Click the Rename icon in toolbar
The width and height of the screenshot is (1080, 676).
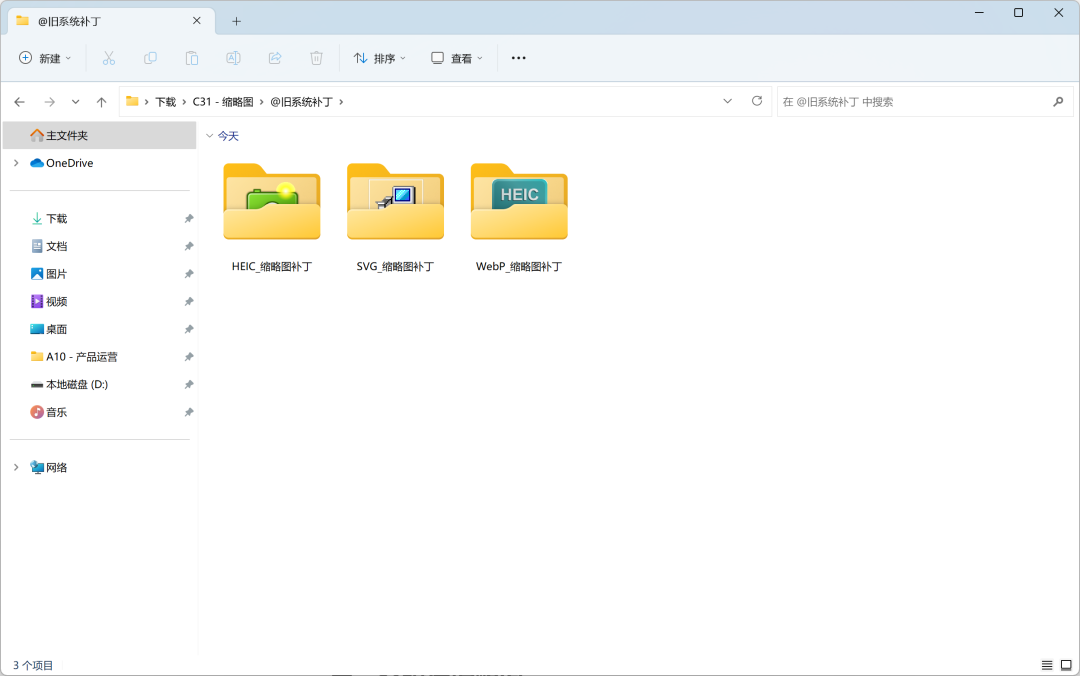pyautogui.click(x=233, y=59)
